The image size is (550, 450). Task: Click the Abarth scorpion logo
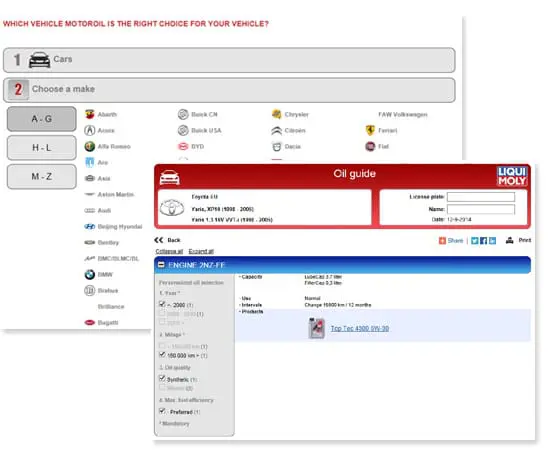(89, 114)
